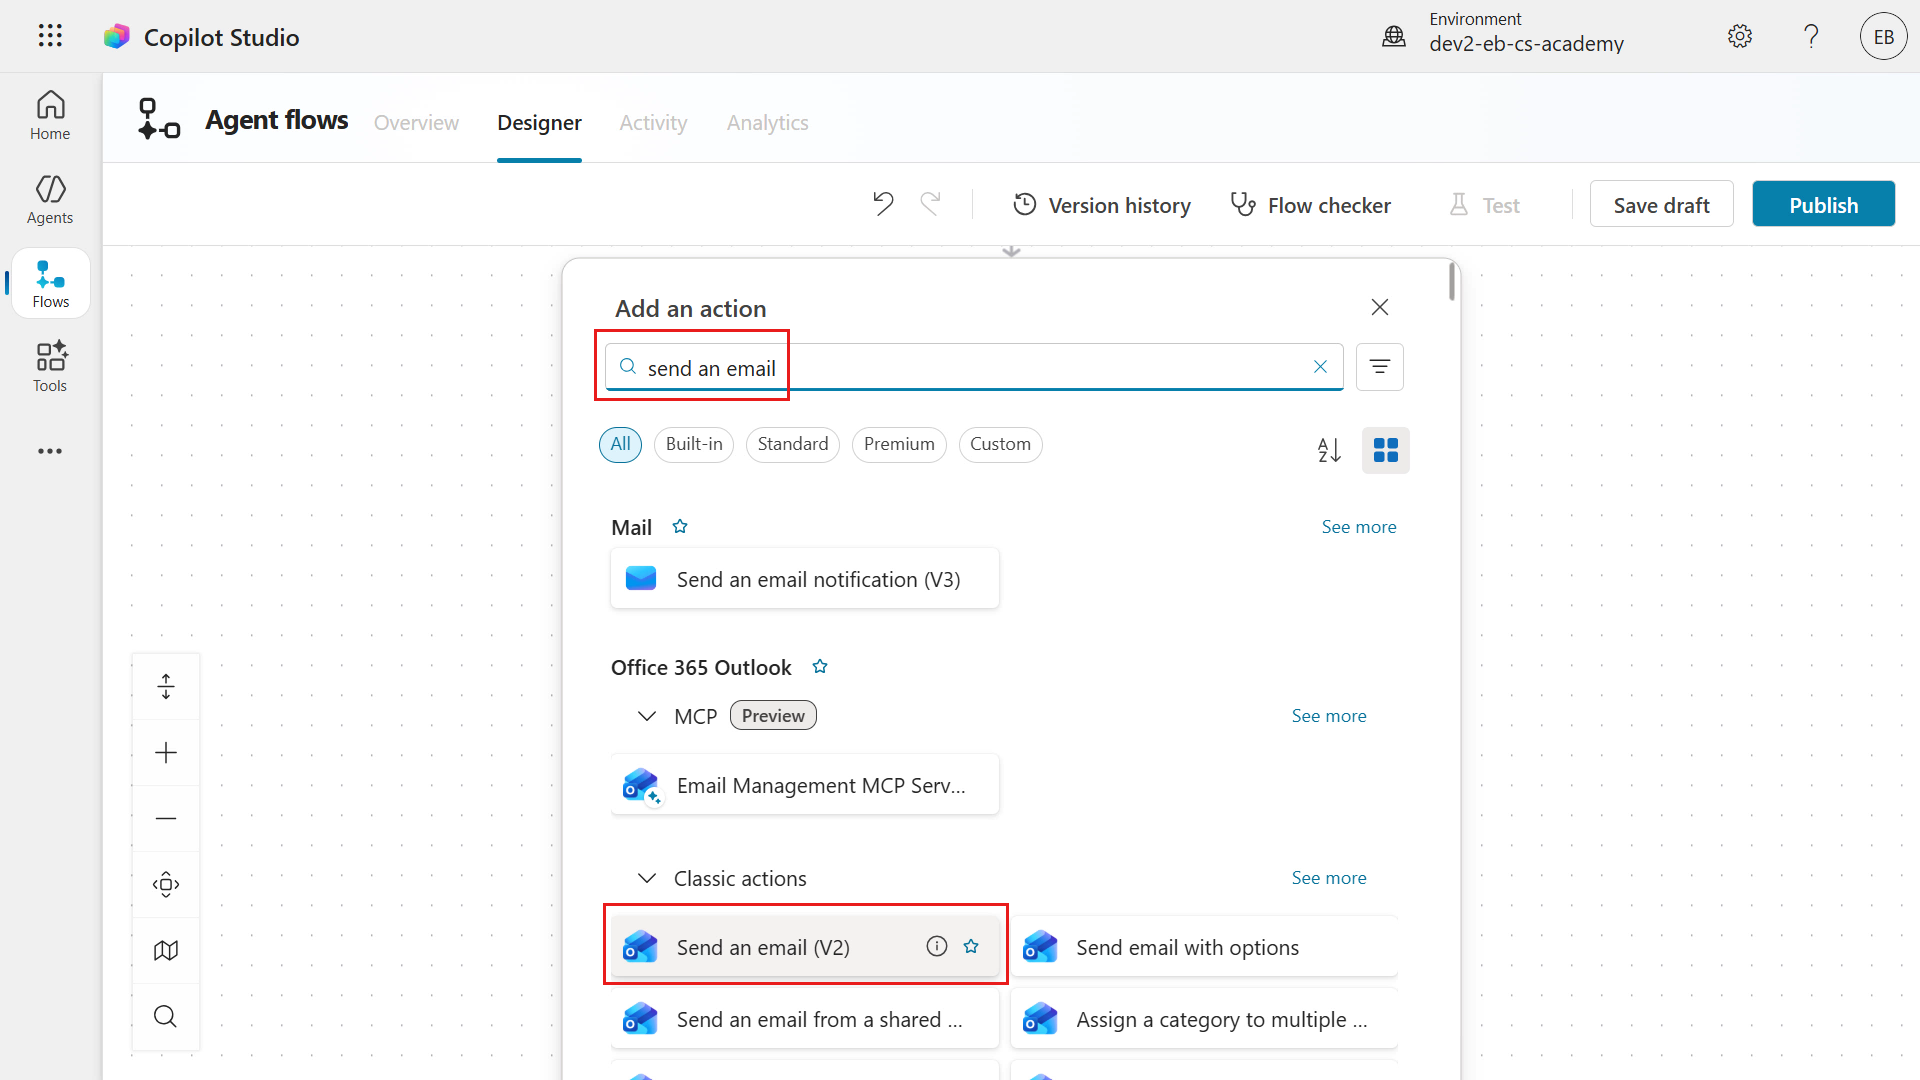Image resolution: width=1920 pixels, height=1080 pixels.
Task: Undo the last flow change
Action: [x=882, y=203]
